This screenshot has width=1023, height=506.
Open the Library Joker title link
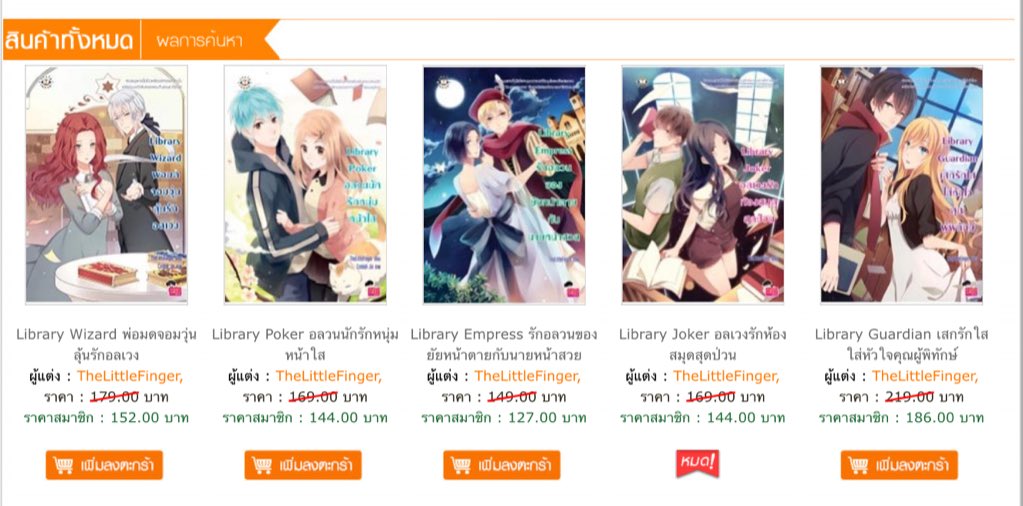point(703,345)
